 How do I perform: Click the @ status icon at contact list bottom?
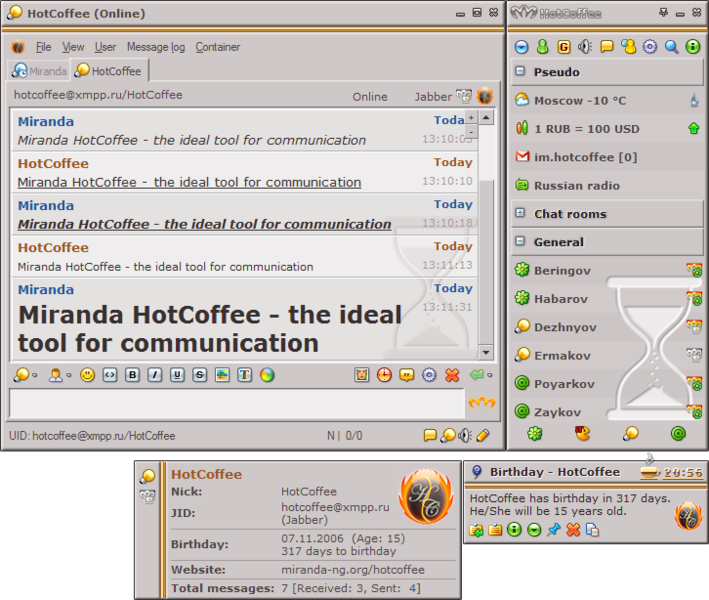[x=678, y=434]
